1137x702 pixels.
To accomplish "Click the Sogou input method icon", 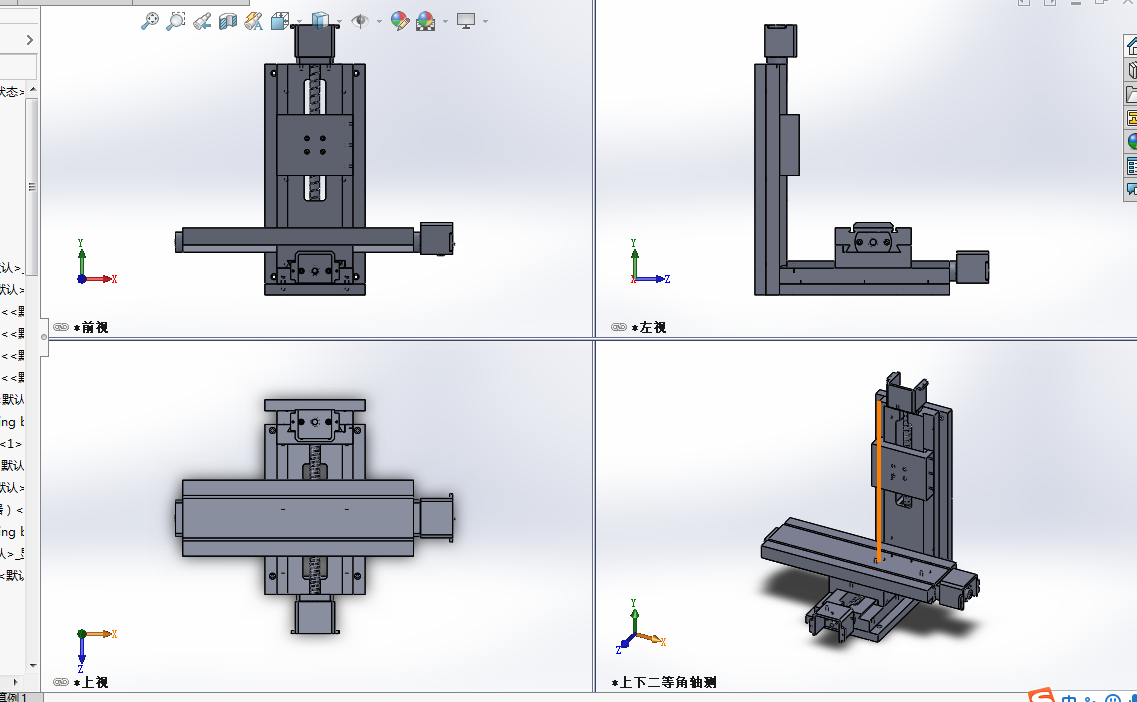I will (1042, 695).
